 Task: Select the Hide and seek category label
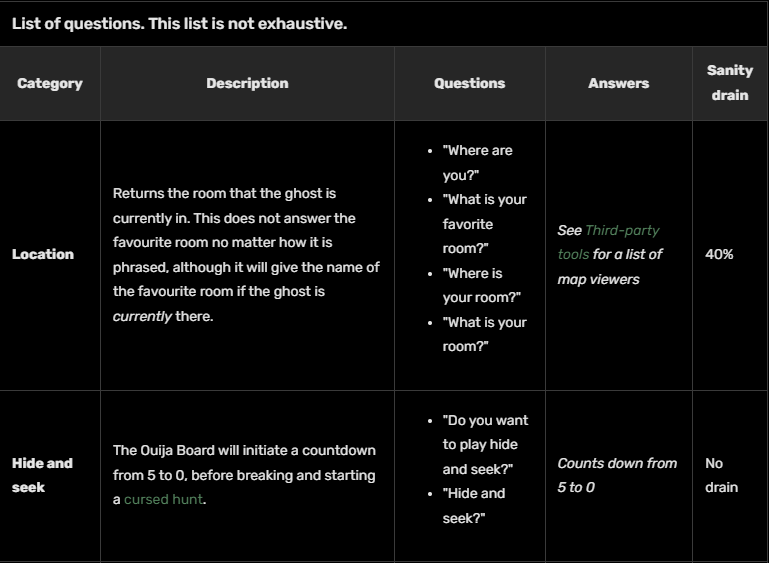click(42, 475)
